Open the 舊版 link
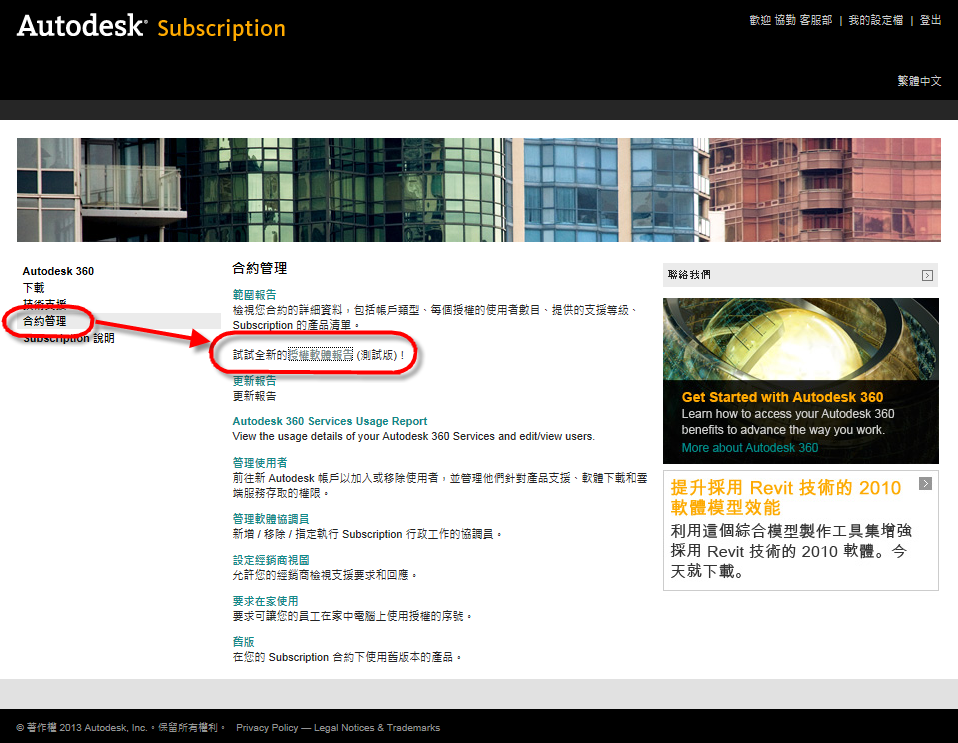958x743 pixels. click(x=243, y=642)
